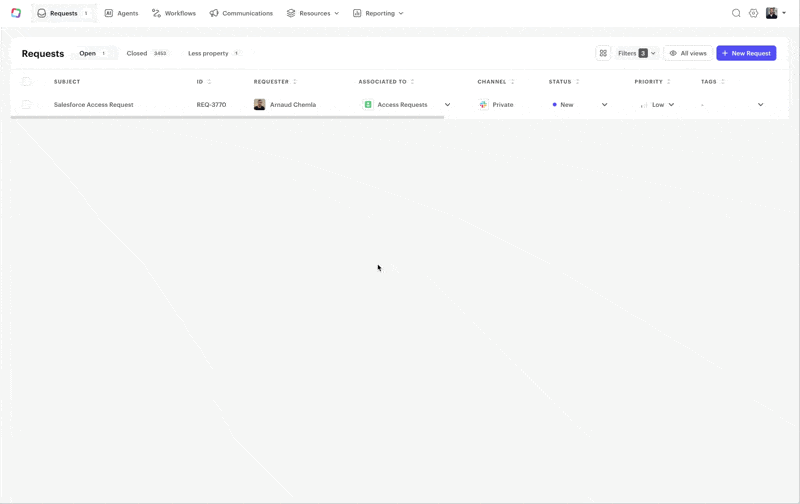This screenshot has width=800, height=504.
Task: Click the user profile avatar
Action: [772, 13]
